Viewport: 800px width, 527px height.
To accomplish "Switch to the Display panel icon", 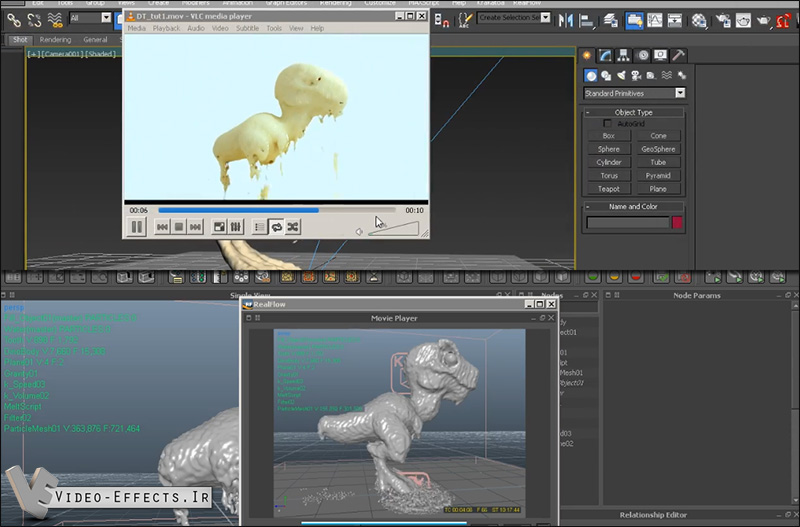I will coord(660,55).
